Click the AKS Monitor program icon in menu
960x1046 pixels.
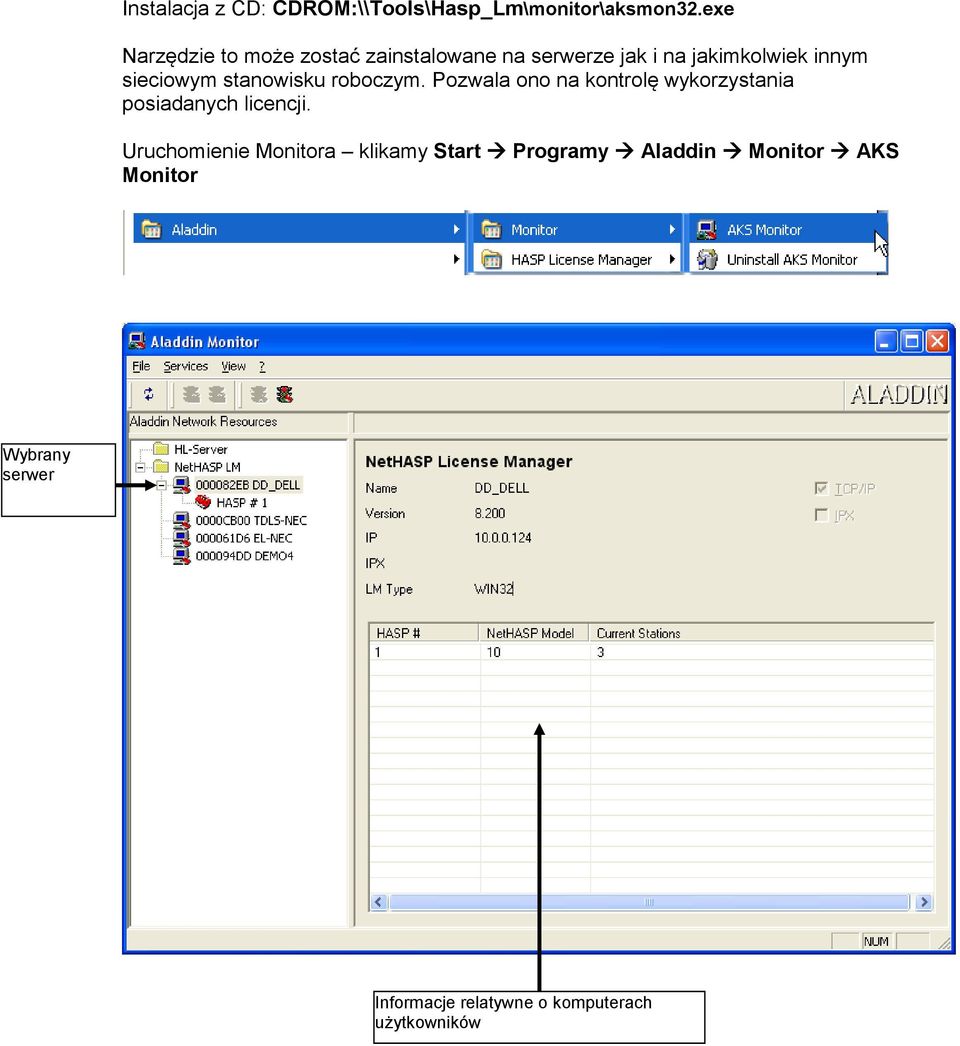click(706, 229)
